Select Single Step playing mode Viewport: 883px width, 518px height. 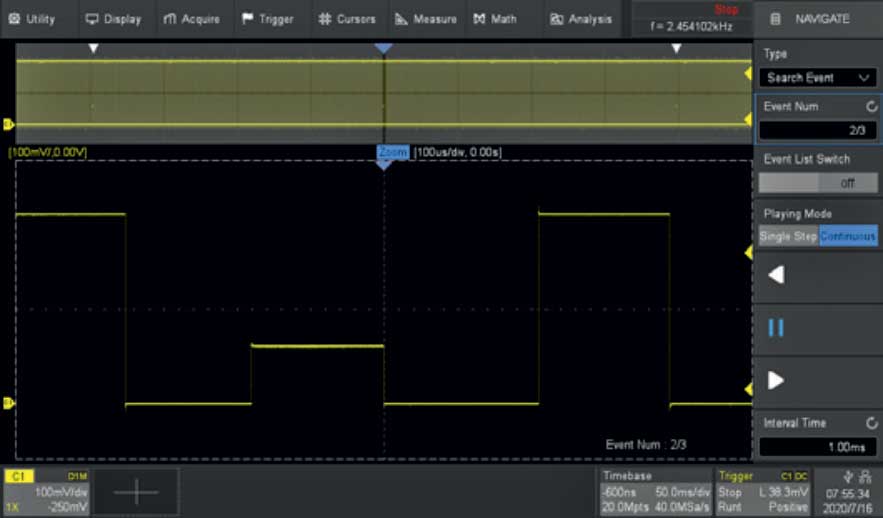pos(788,237)
